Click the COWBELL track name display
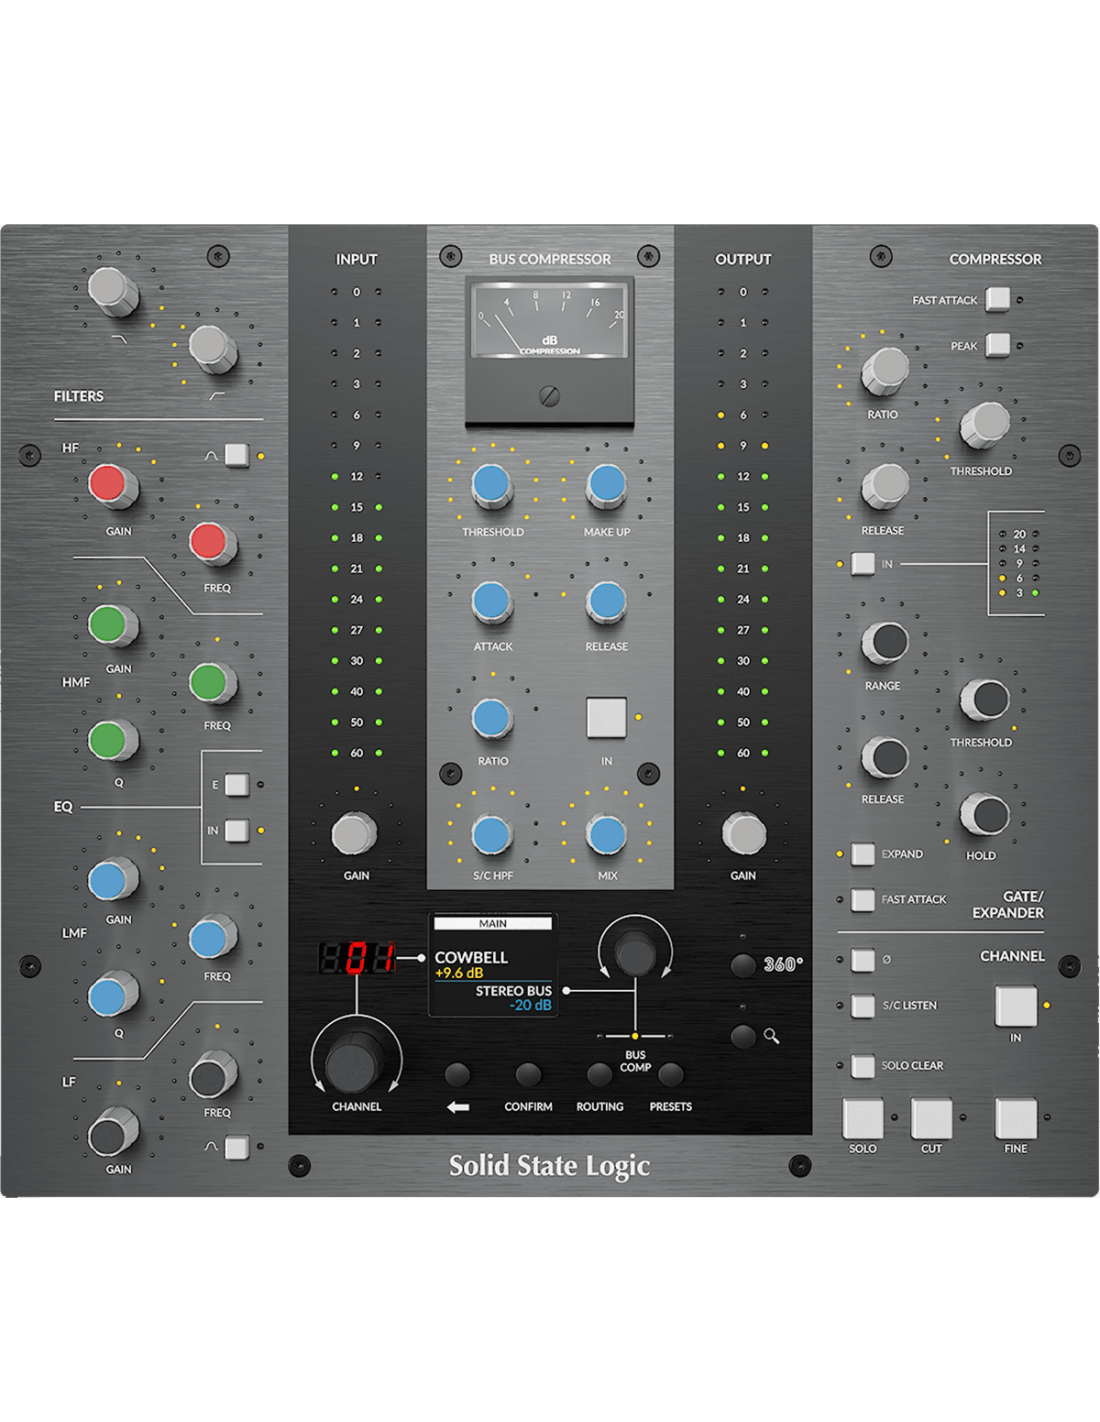 (471, 957)
